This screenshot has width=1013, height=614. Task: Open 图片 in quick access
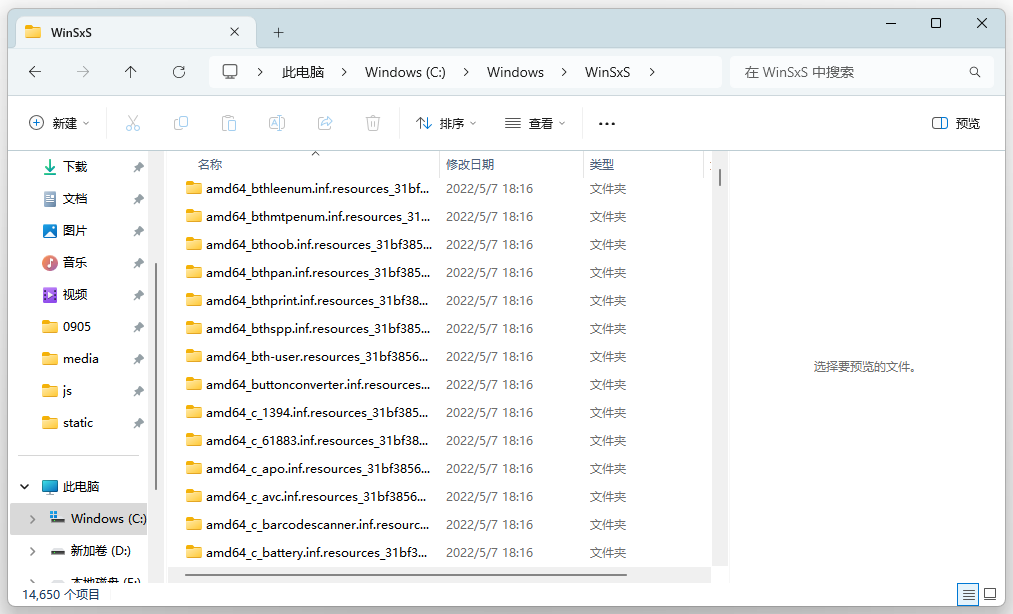click(75, 231)
